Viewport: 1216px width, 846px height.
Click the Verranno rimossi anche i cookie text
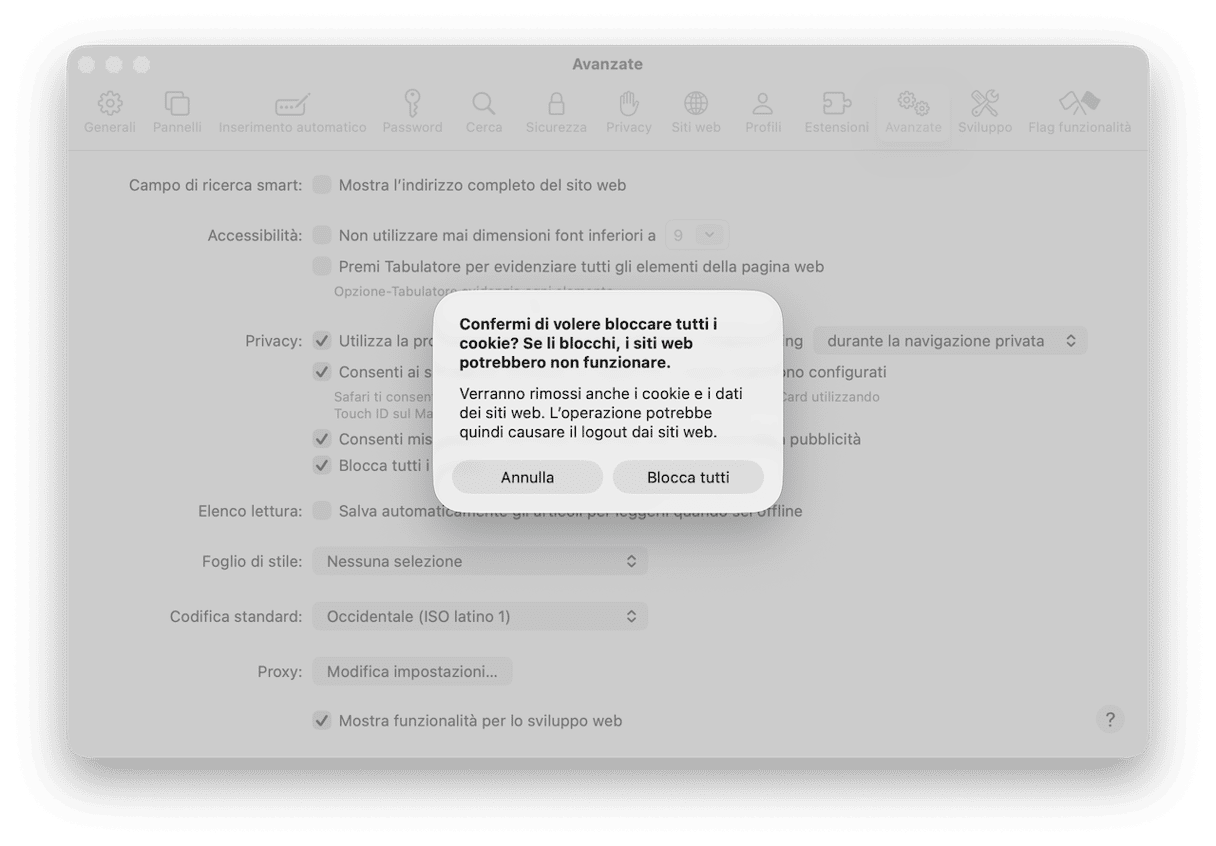(601, 413)
